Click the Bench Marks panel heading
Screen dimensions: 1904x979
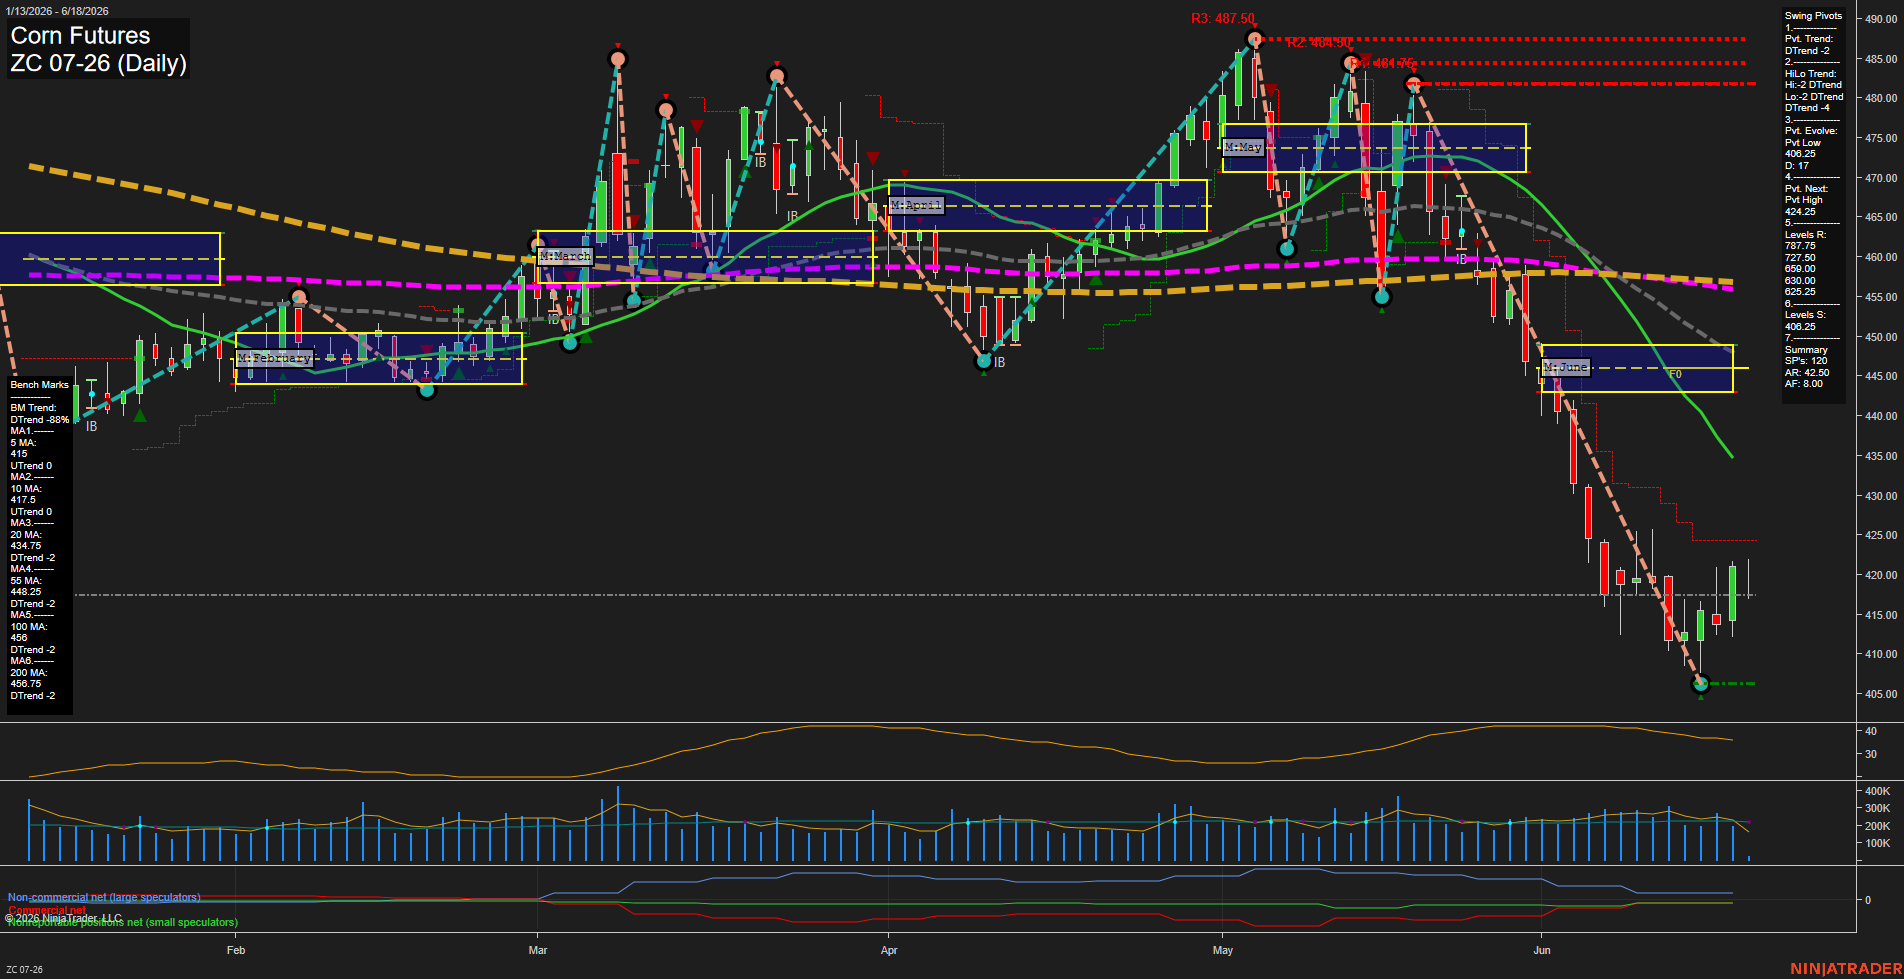[x=40, y=385]
